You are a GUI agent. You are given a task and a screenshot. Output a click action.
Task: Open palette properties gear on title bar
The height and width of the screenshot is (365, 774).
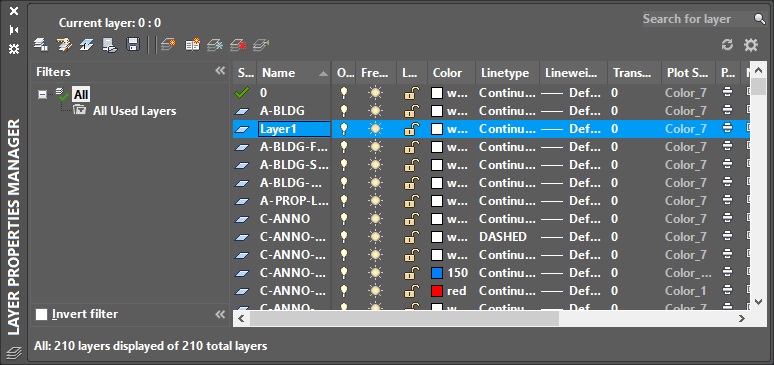[14, 48]
